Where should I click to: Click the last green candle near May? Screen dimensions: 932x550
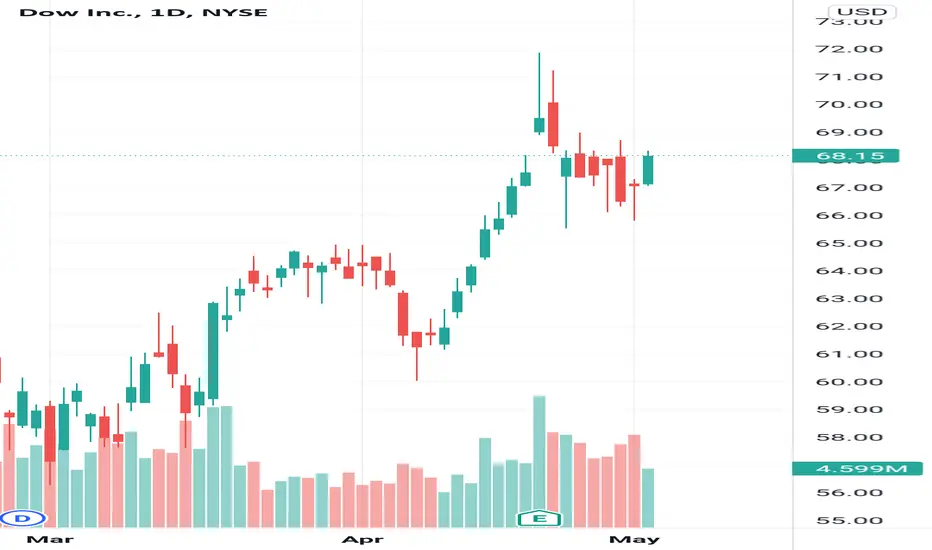[x=648, y=169]
